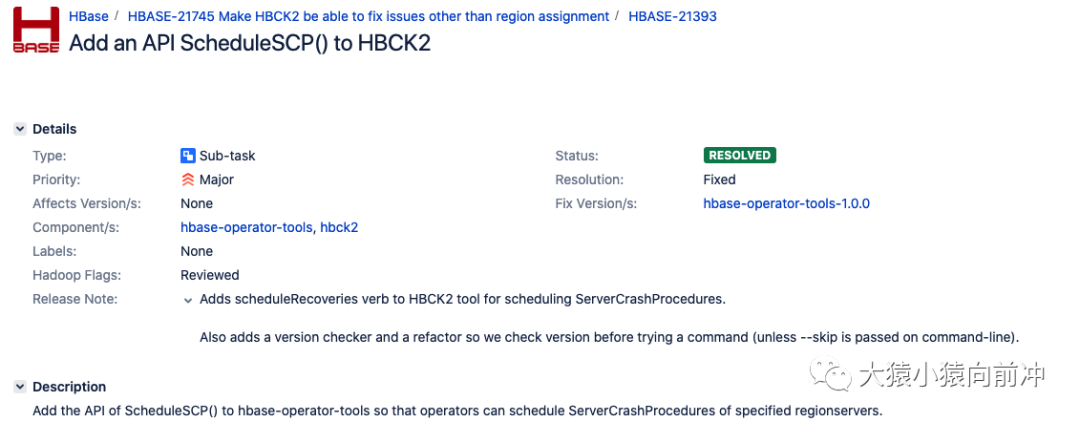This screenshot has height=422, width=1080.
Task: Collapse the Details section
Action: pyautogui.click(x=19, y=129)
